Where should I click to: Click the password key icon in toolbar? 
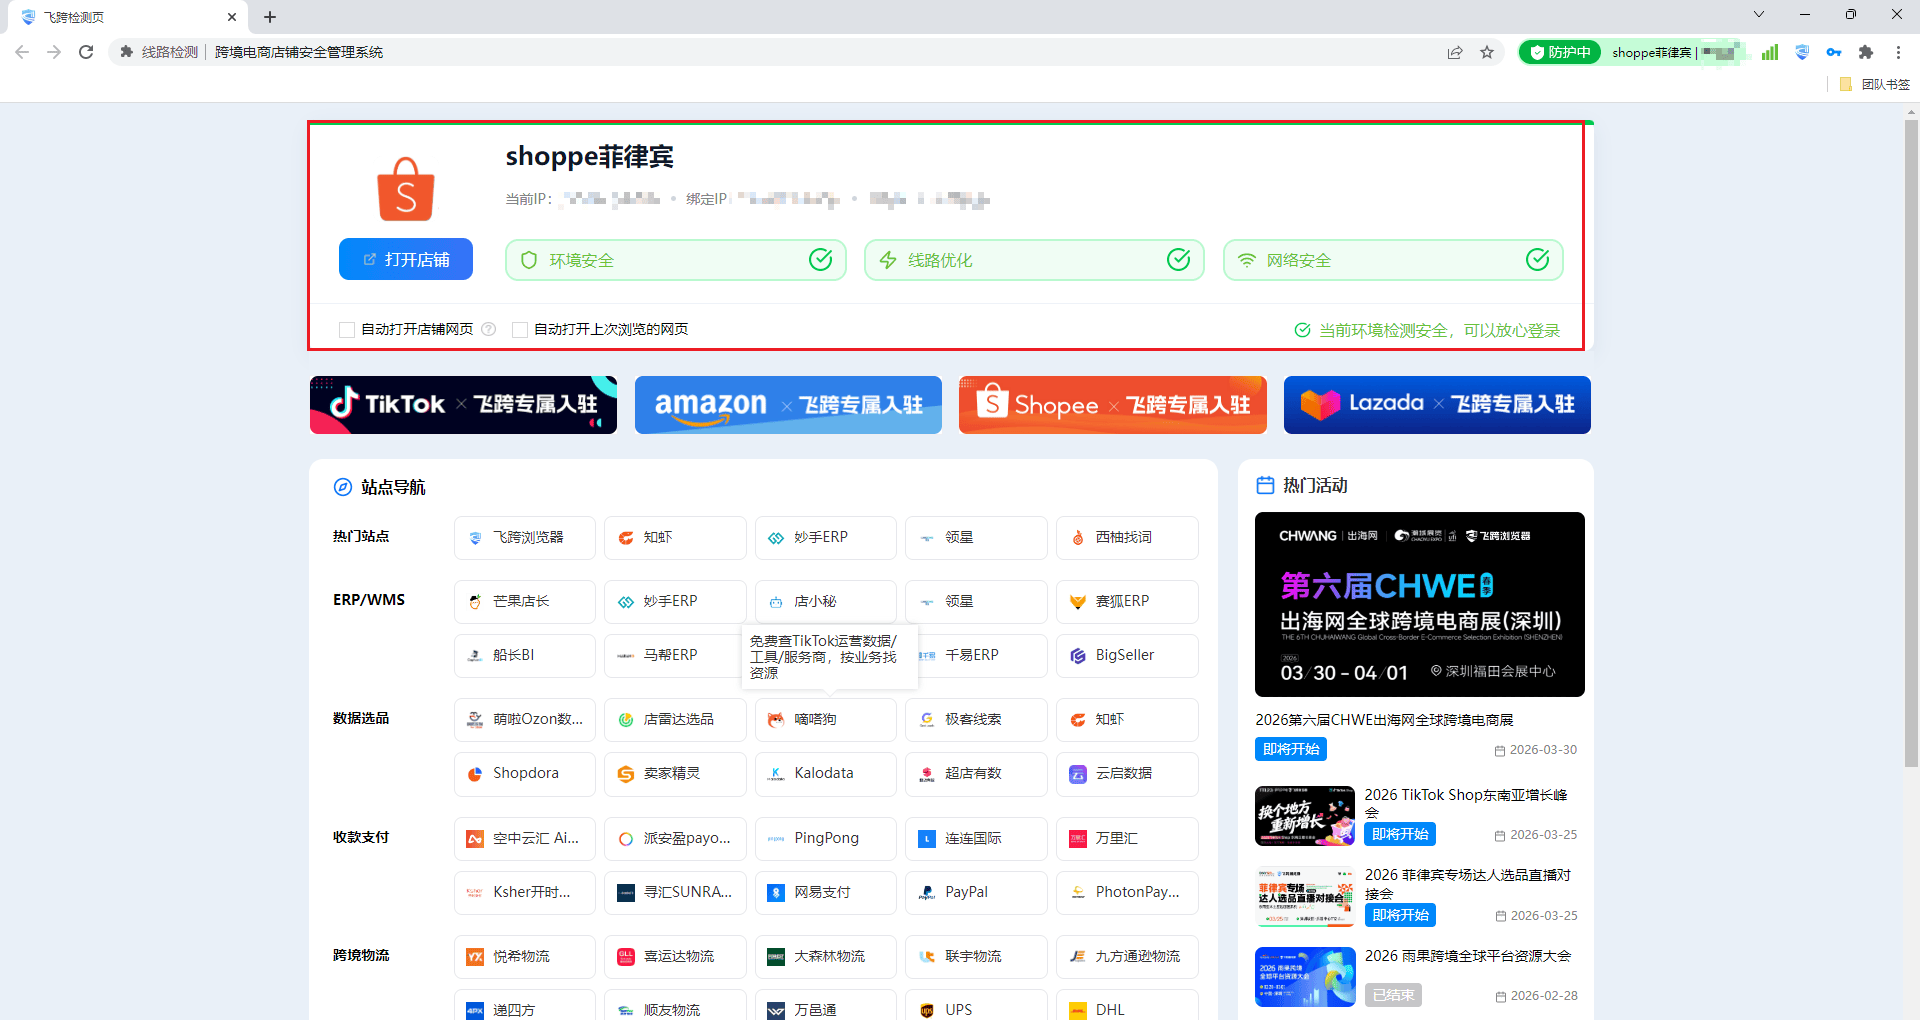pyautogui.click(x=1834, y=52)
